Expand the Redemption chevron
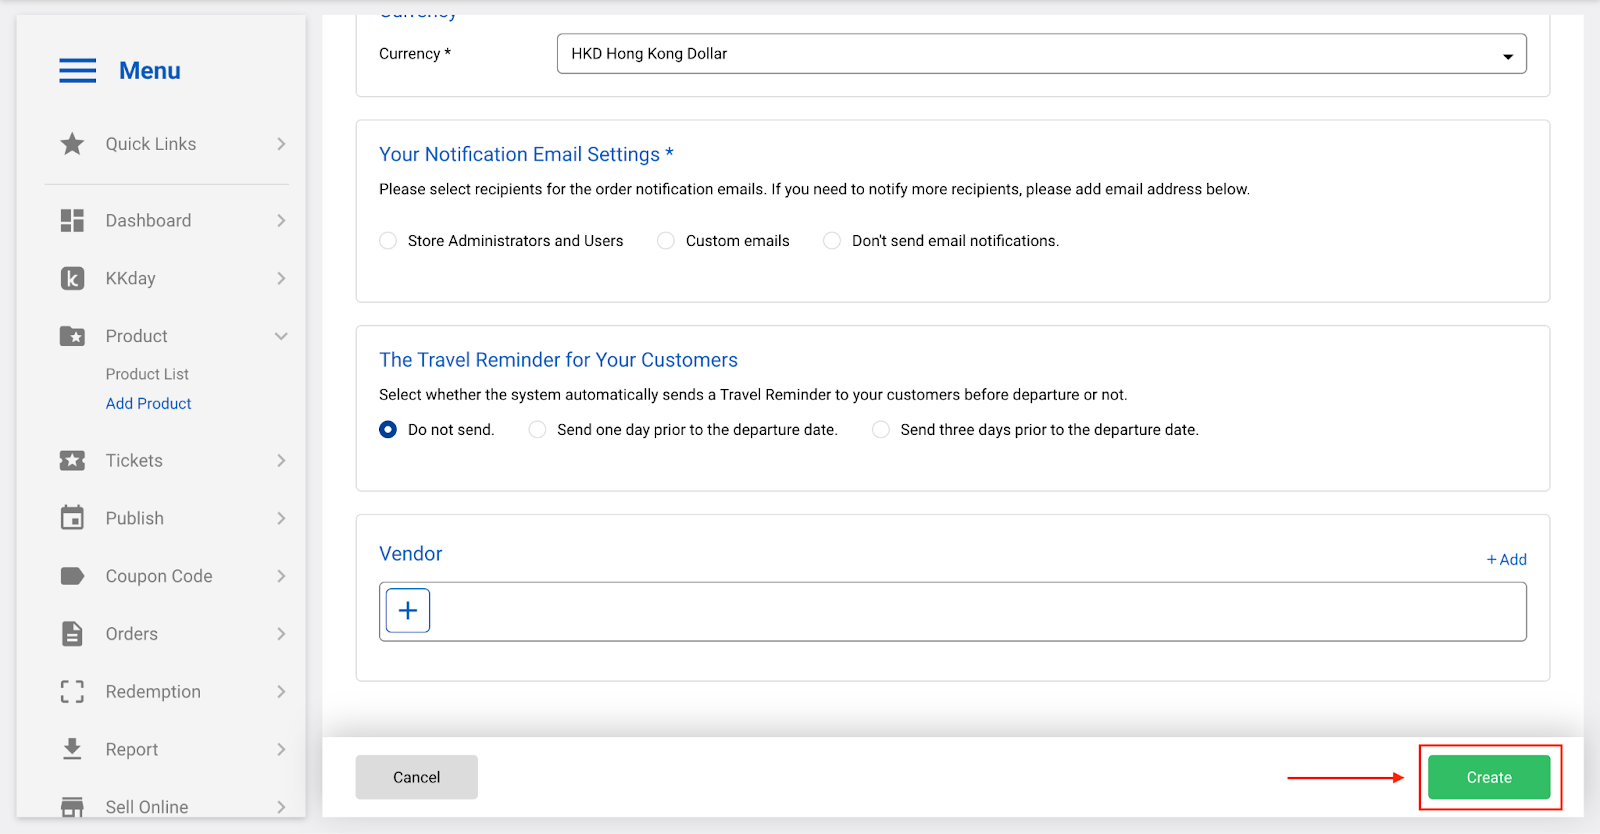This screenshot has width=1600, height=834. (281, 692)
